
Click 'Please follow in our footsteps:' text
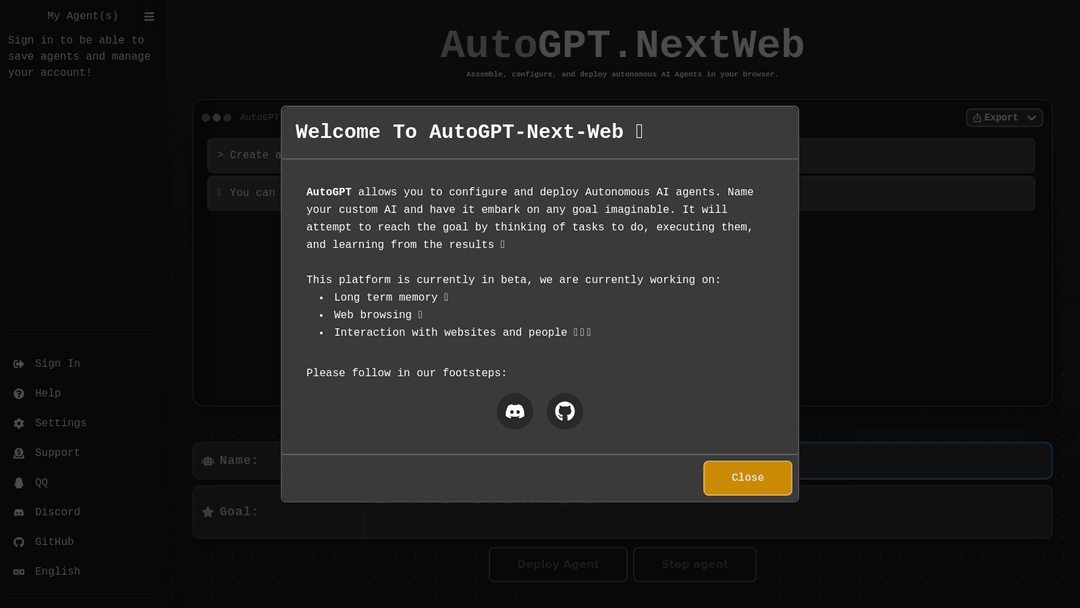tap(406, 373)
